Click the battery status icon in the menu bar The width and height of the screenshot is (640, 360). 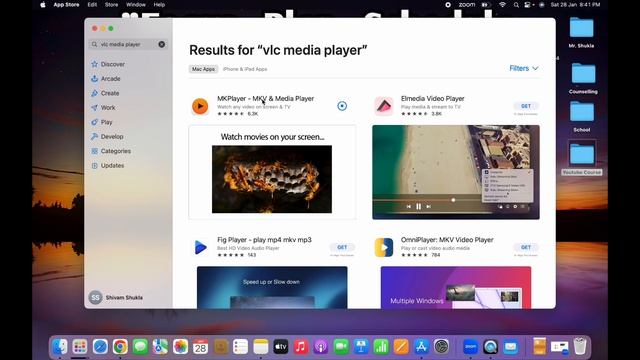pos(485,5)
